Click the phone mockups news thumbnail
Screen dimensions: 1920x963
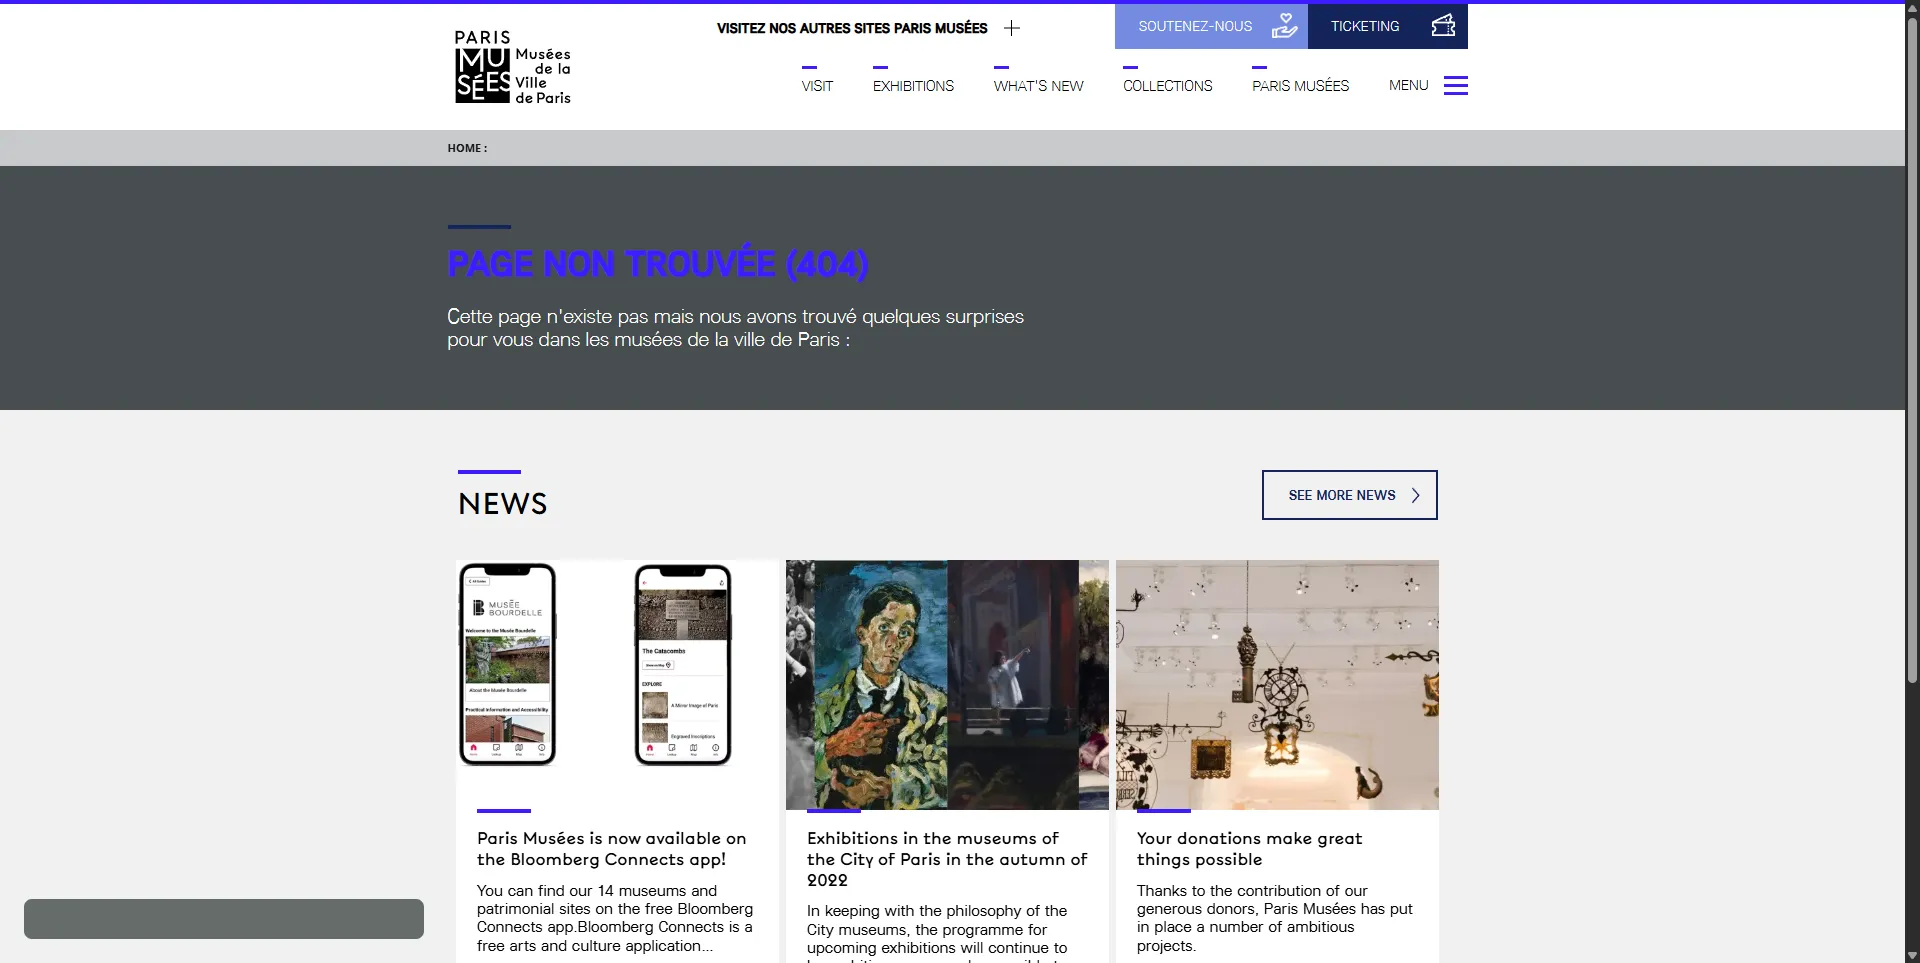[x=616, y=684]
